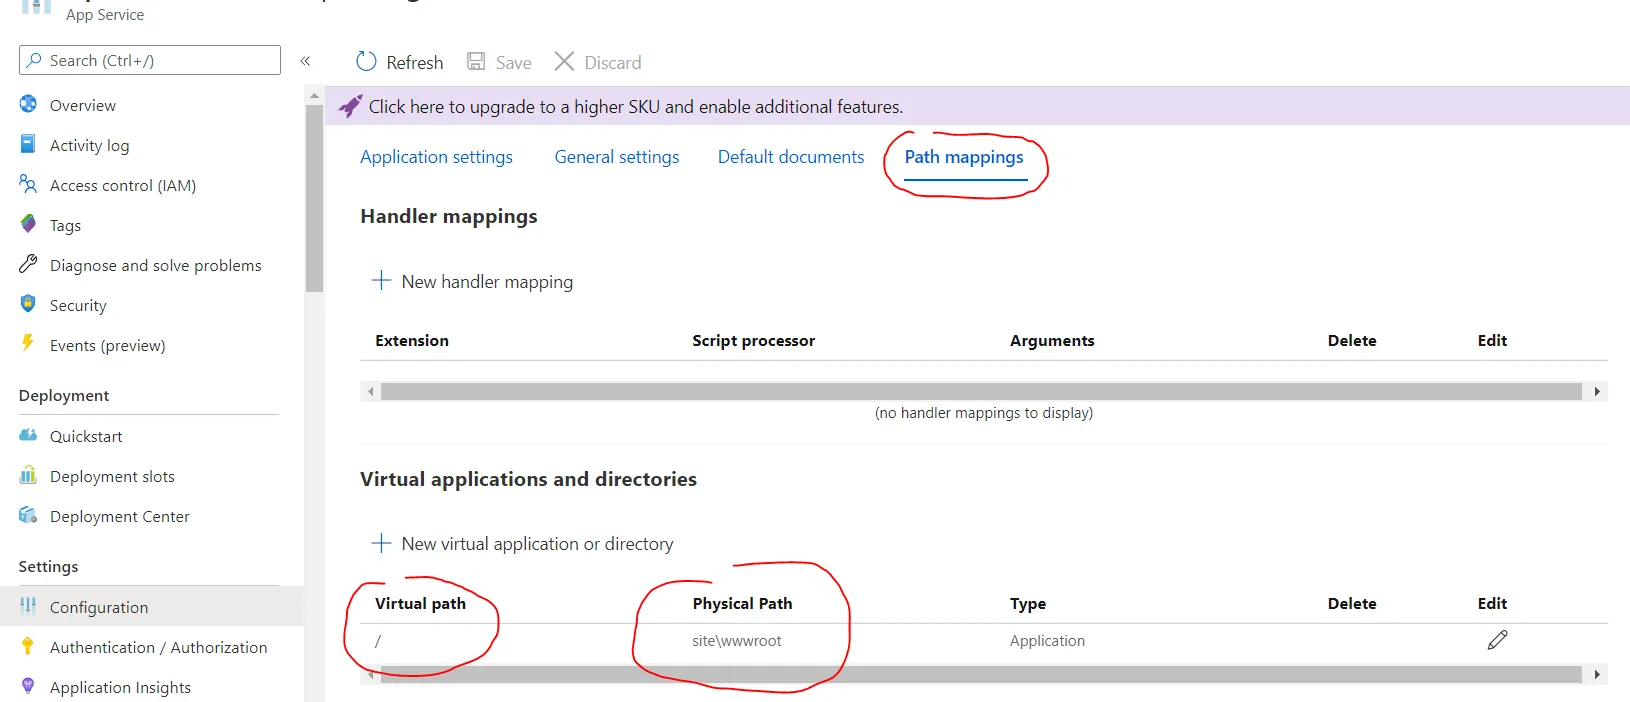
Task: Focus the Search (Ctrl+/) field
Action: [150, 60]
